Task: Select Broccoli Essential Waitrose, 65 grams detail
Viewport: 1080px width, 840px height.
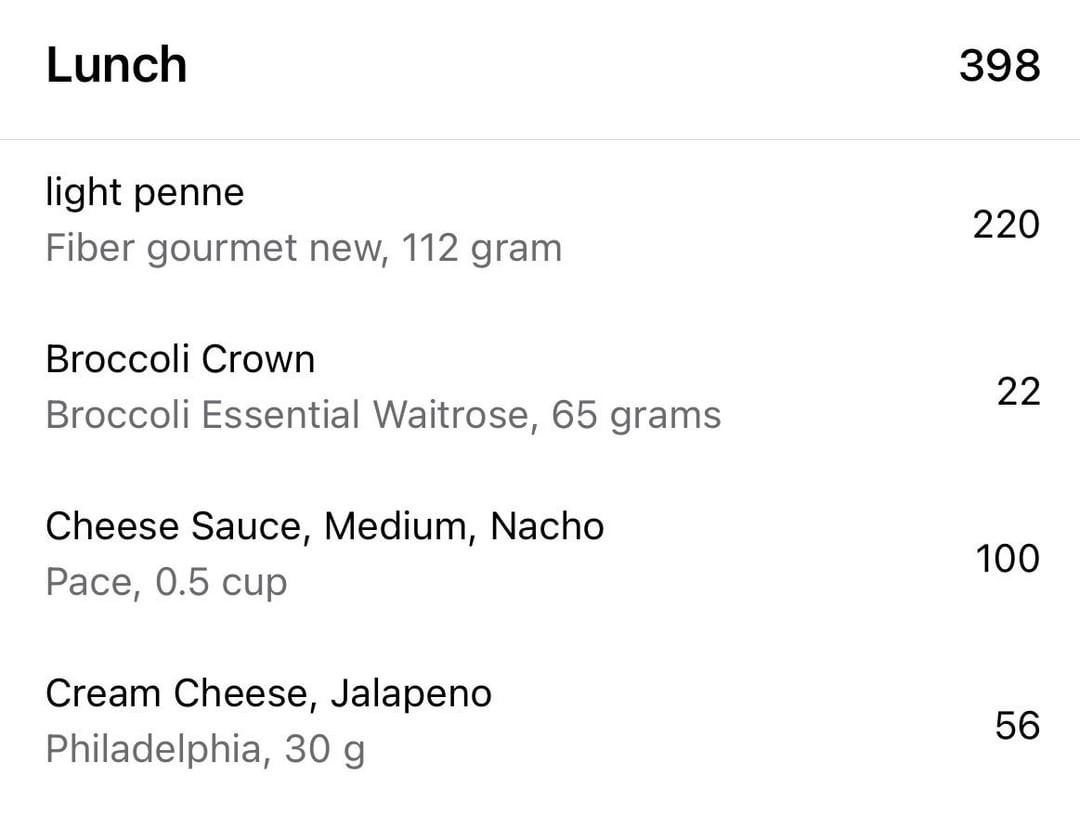Action: coord(383,414)
